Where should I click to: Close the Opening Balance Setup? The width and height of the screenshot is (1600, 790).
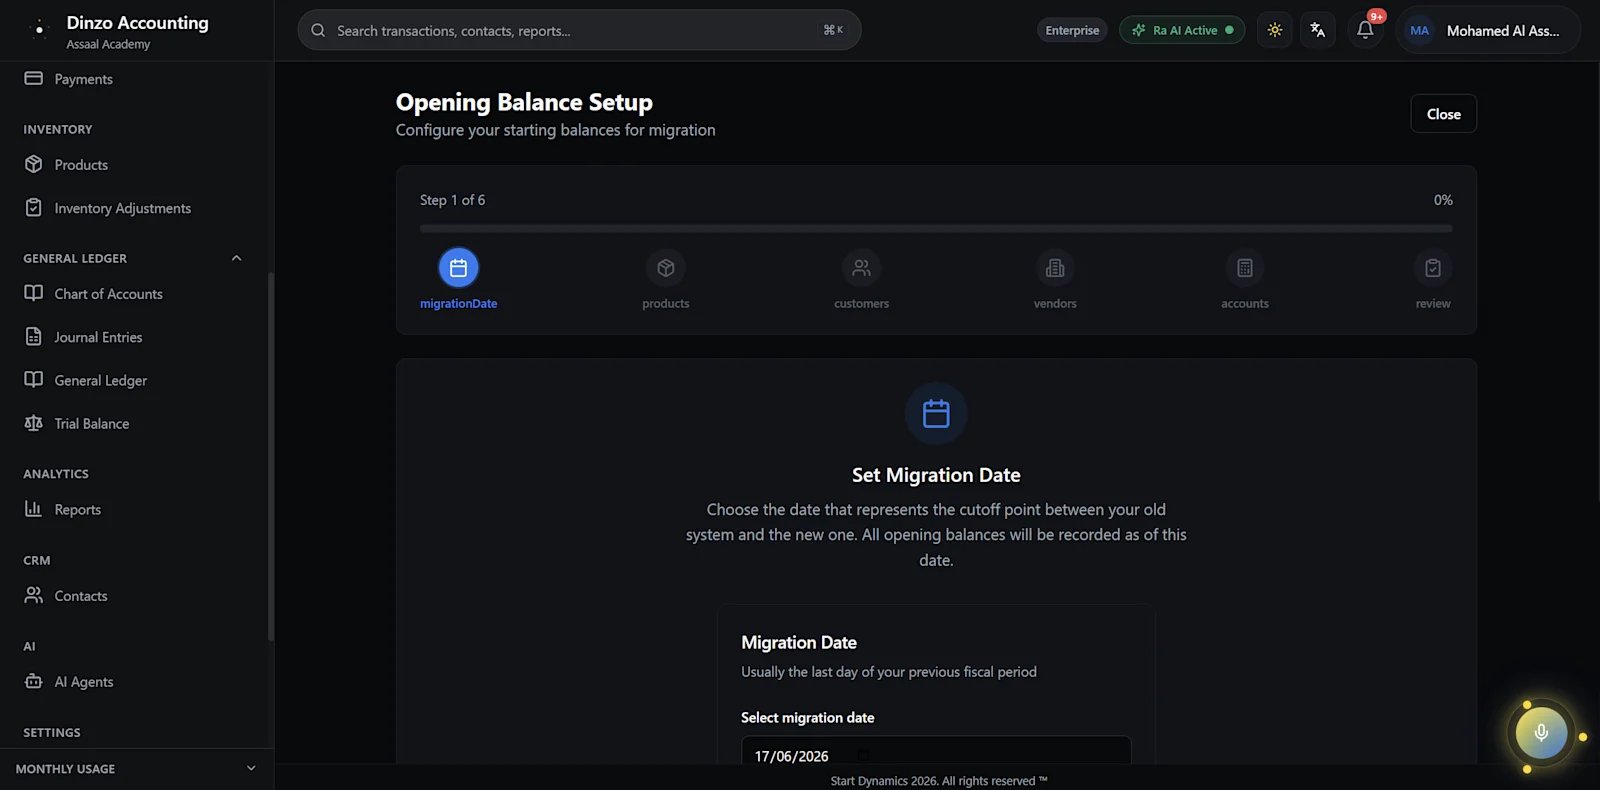click(x=1443, y=114)
